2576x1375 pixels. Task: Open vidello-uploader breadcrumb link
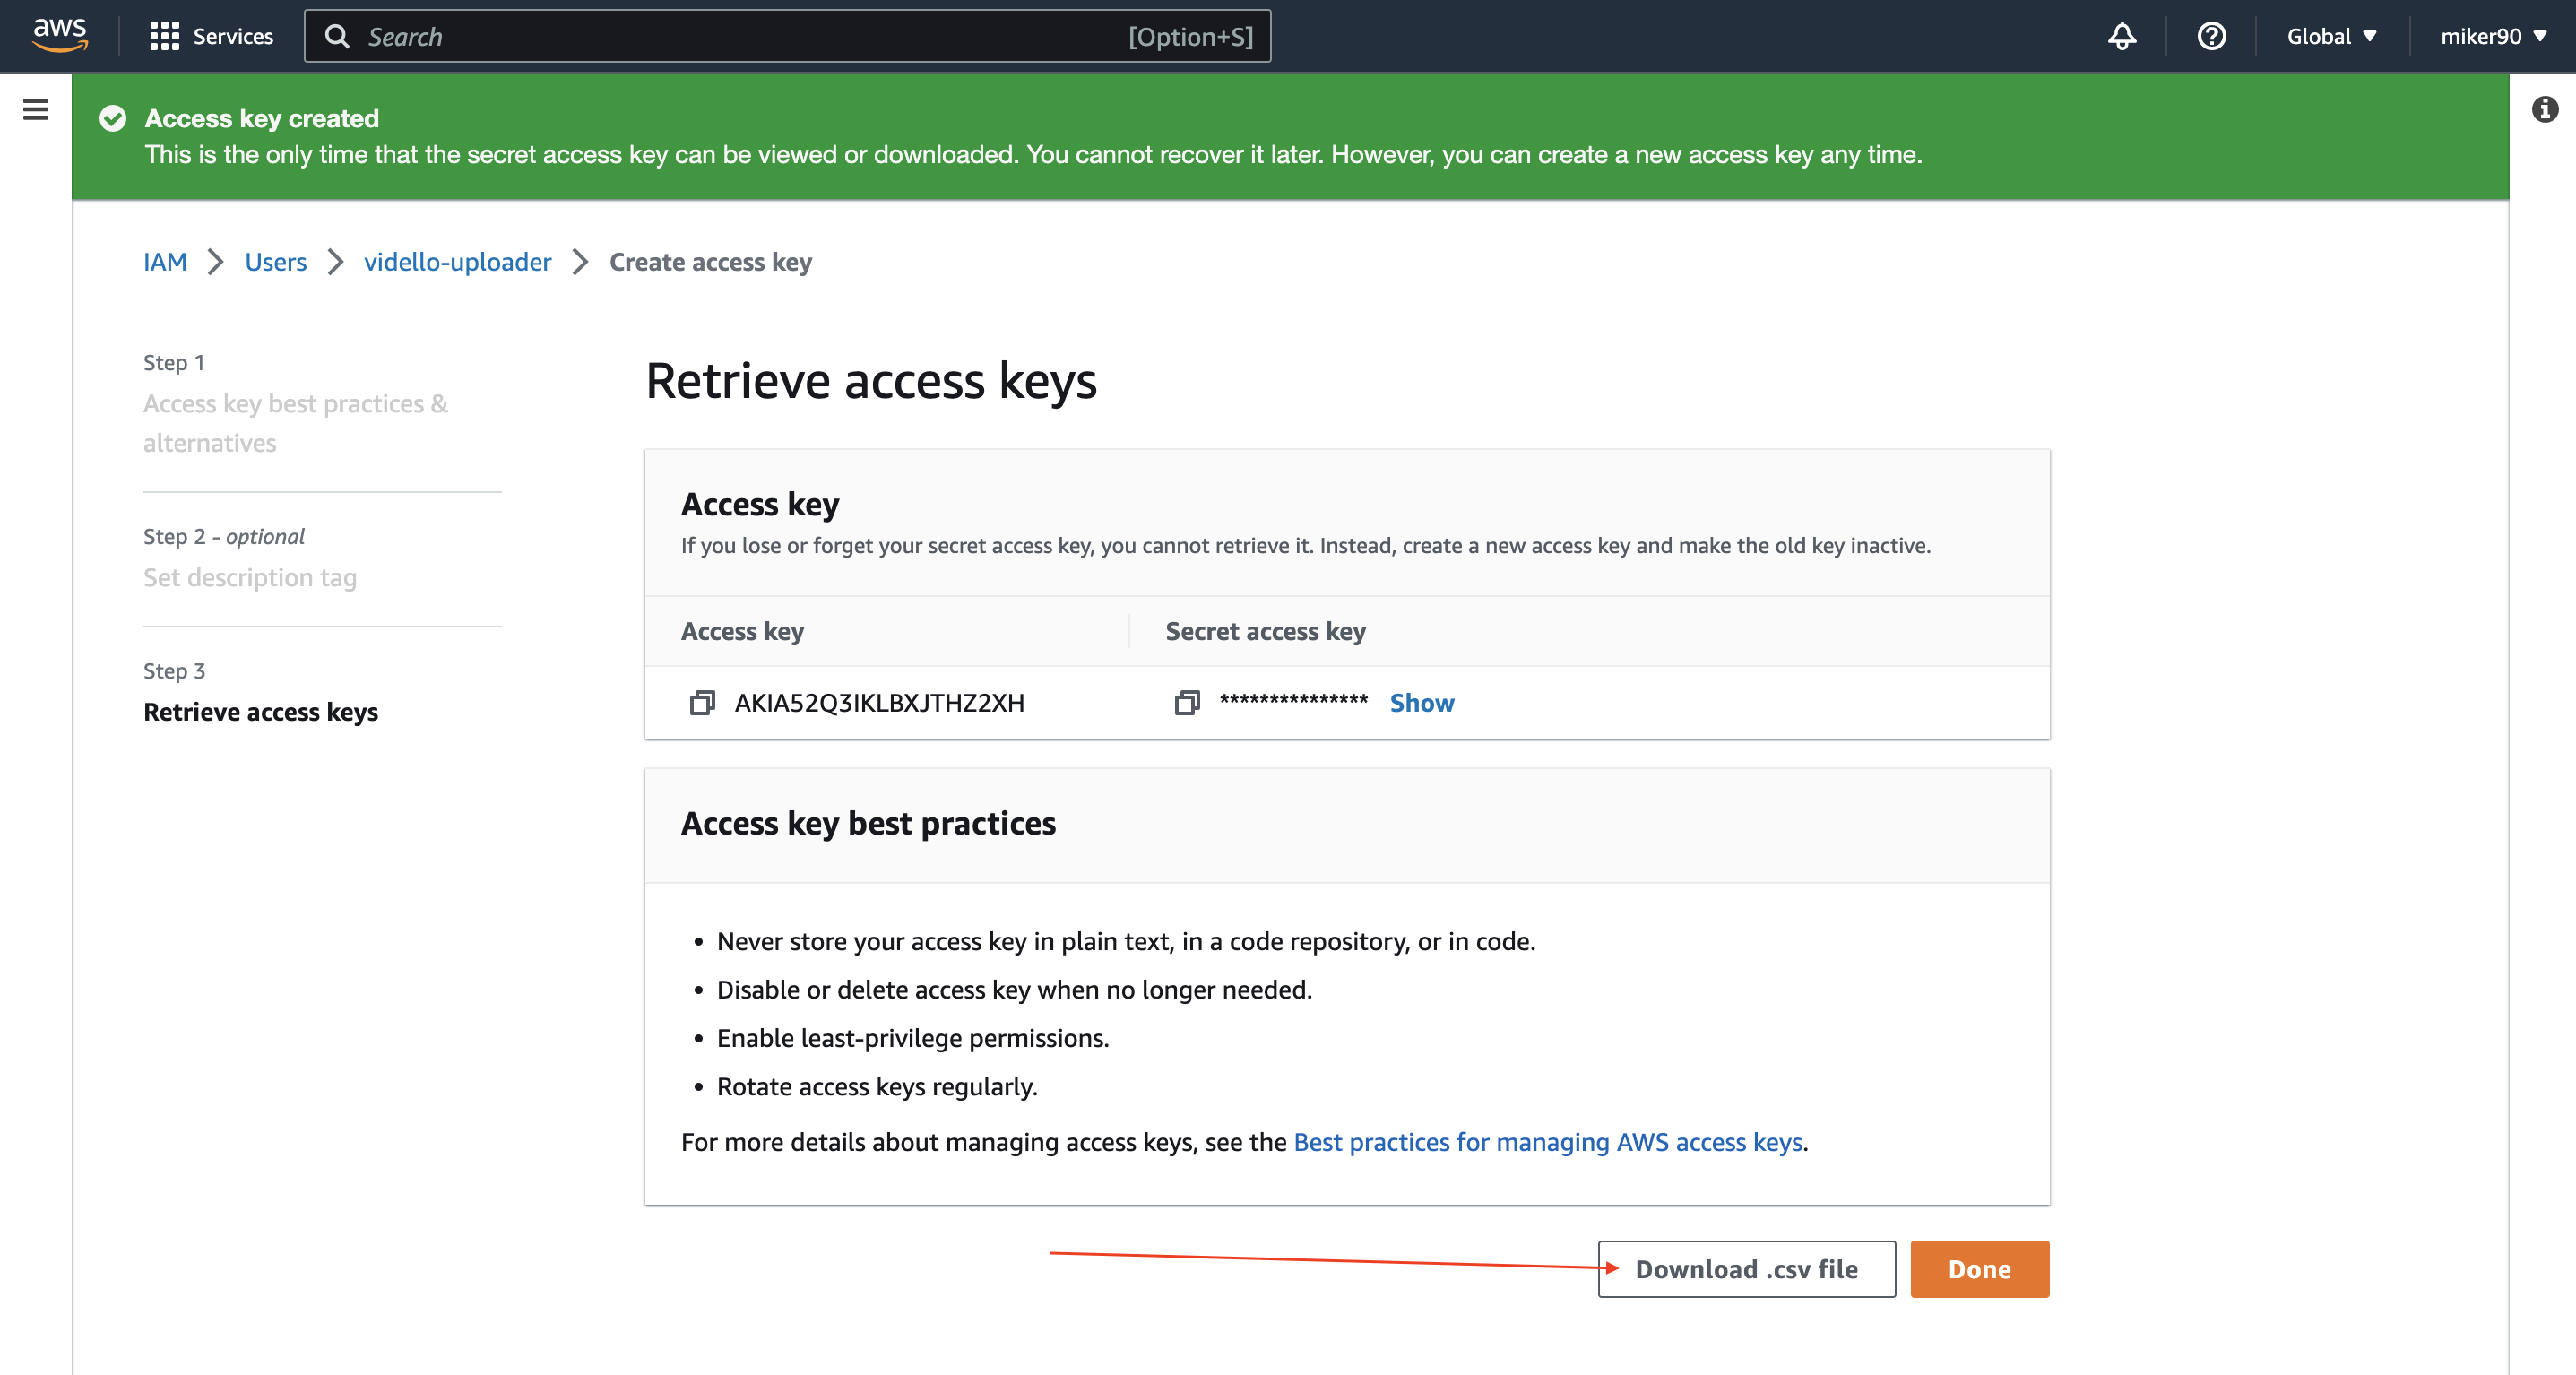pos(457,262)
